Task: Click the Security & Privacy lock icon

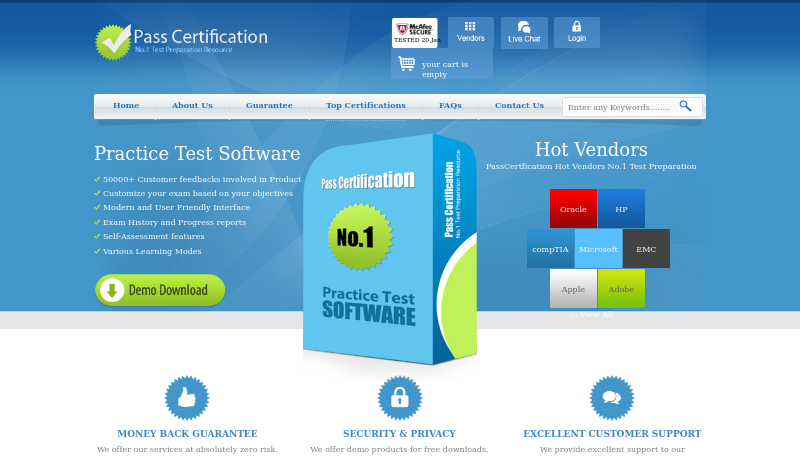Action: [399, 398]
